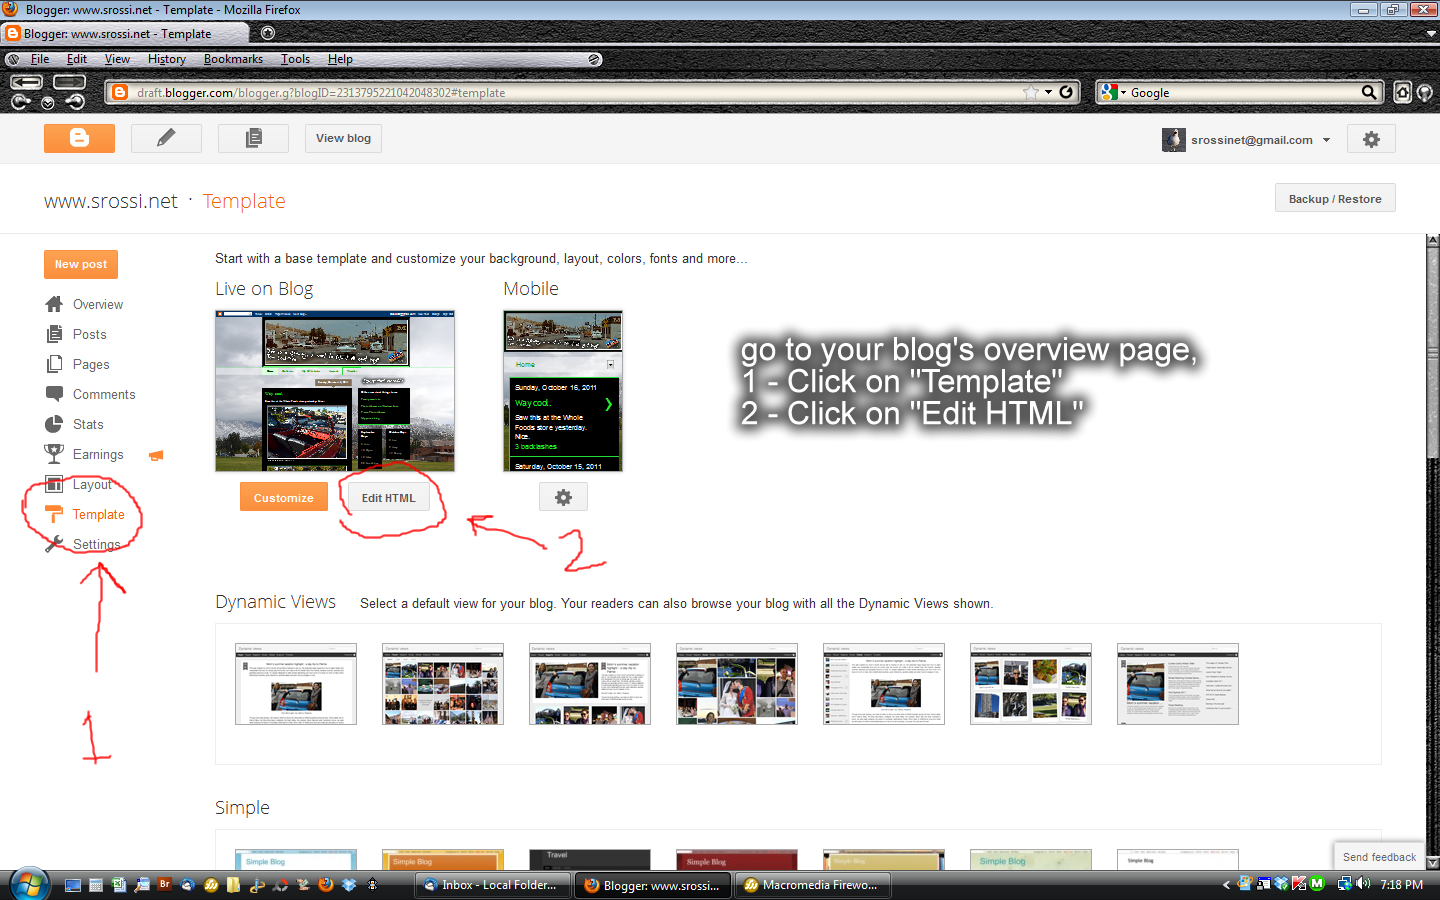
Task: Open the Edit menu
Action: [x=77, y=59]
